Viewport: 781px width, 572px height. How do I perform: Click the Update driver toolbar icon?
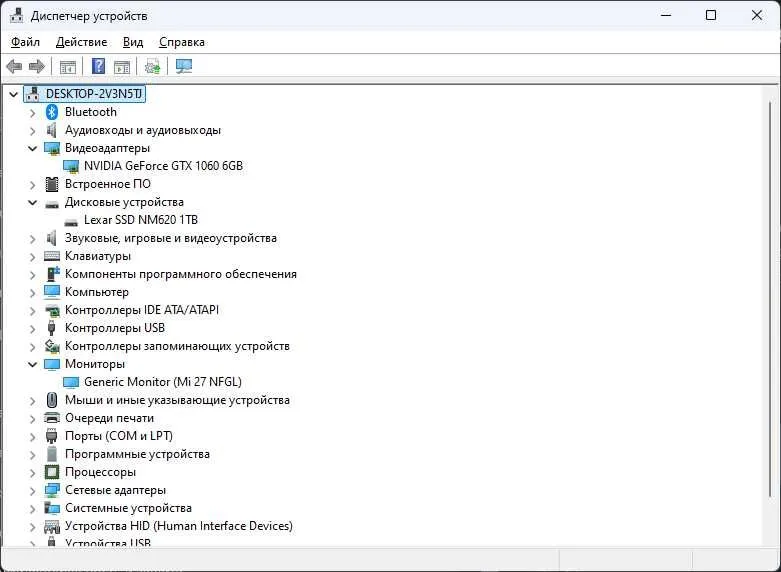152,66
